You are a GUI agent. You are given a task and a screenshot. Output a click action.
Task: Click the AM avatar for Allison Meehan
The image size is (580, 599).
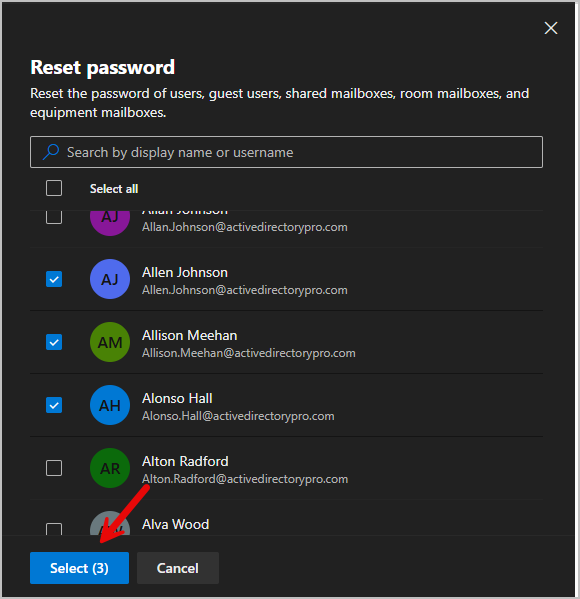click(x=110, y=342)
